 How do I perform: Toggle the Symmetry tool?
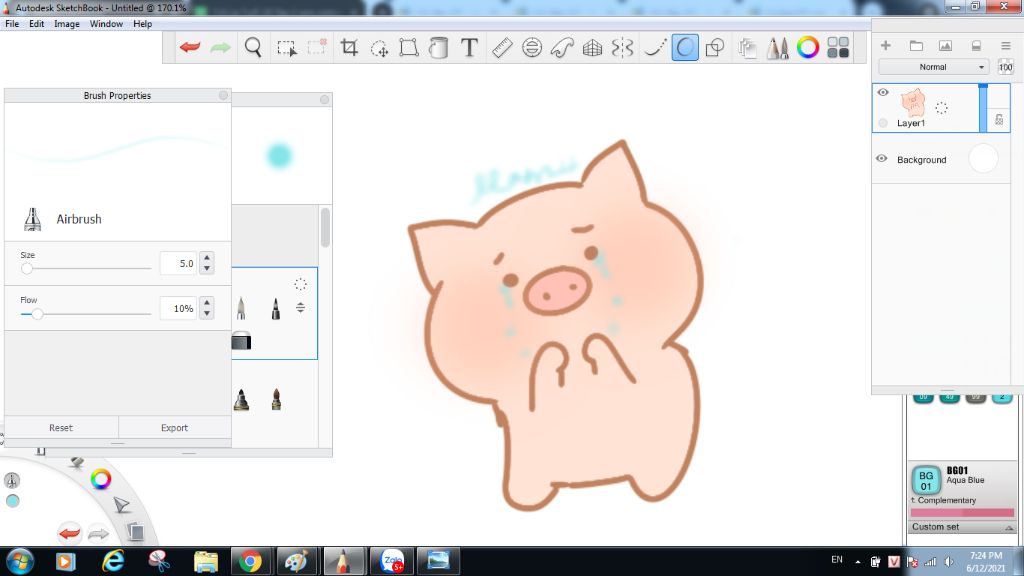pos(622,48)
